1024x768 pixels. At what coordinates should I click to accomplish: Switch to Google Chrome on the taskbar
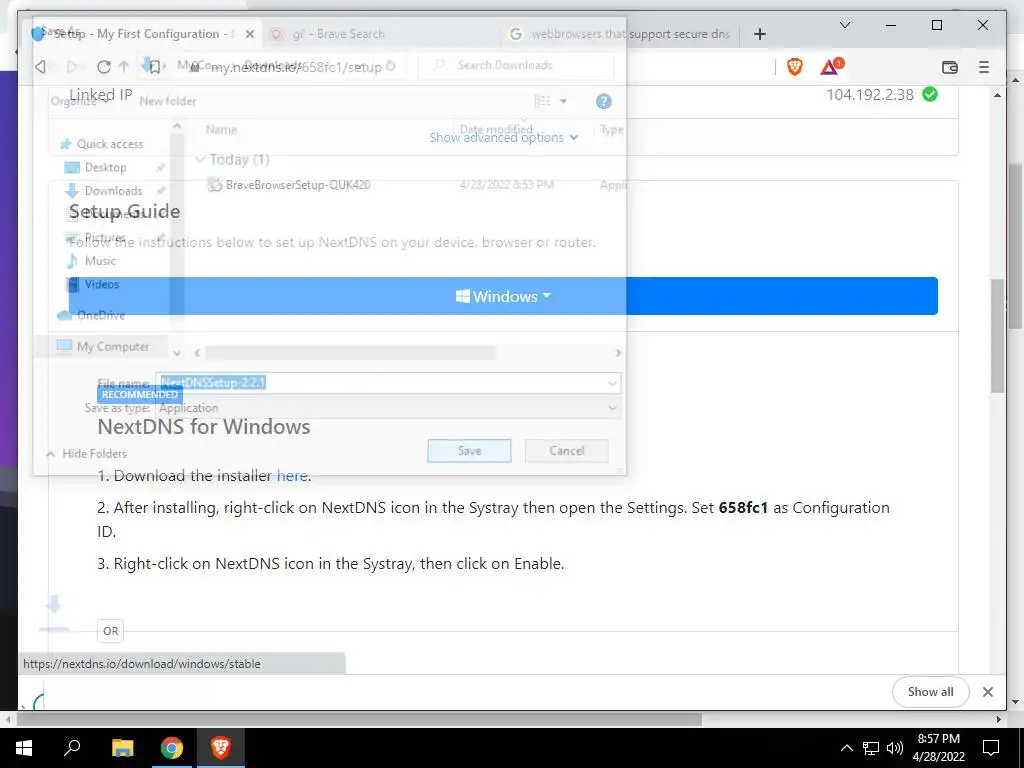171,748
